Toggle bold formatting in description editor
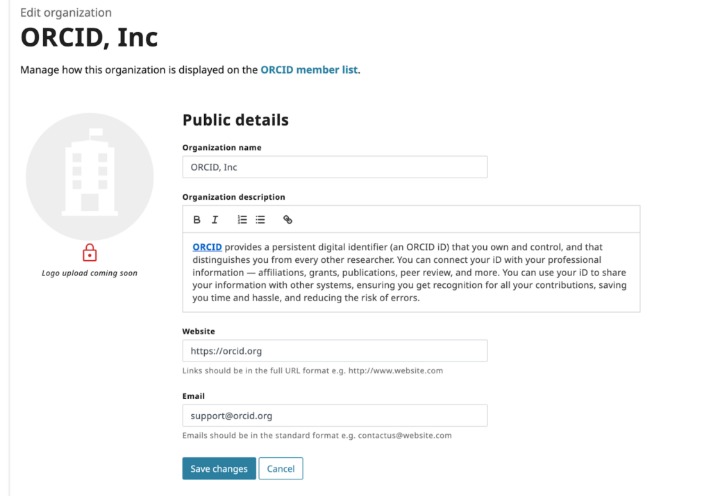Image resolution: width=711 pixels, height=496 pixels. click(197, 220)
